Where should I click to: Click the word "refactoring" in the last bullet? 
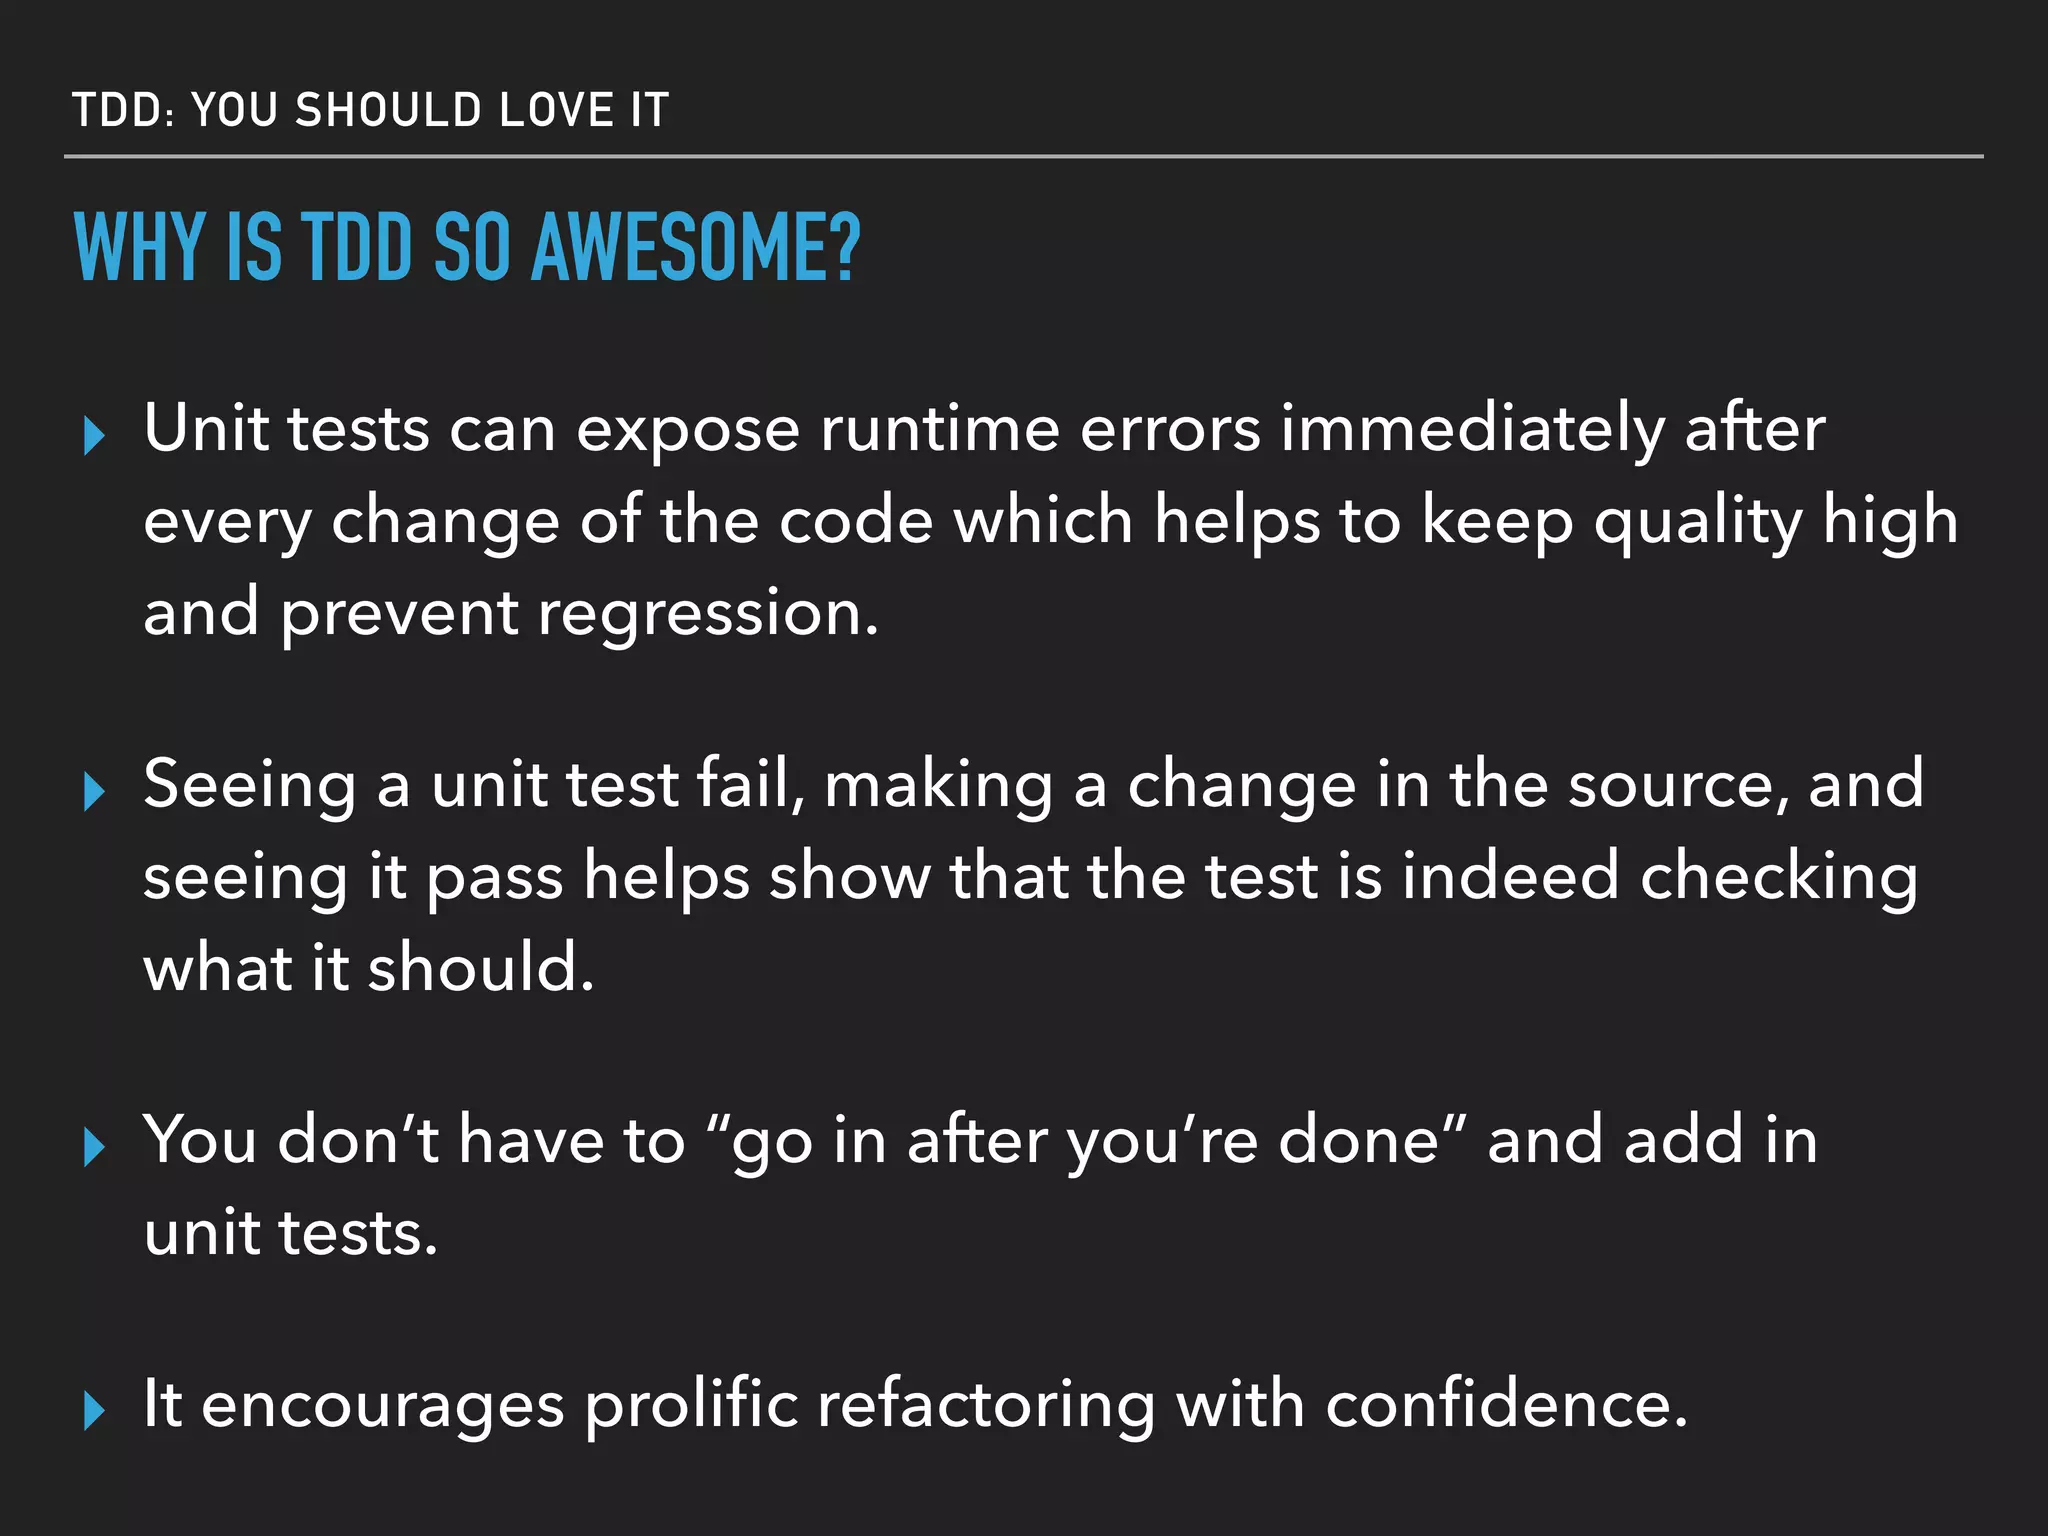(986, 1404)
